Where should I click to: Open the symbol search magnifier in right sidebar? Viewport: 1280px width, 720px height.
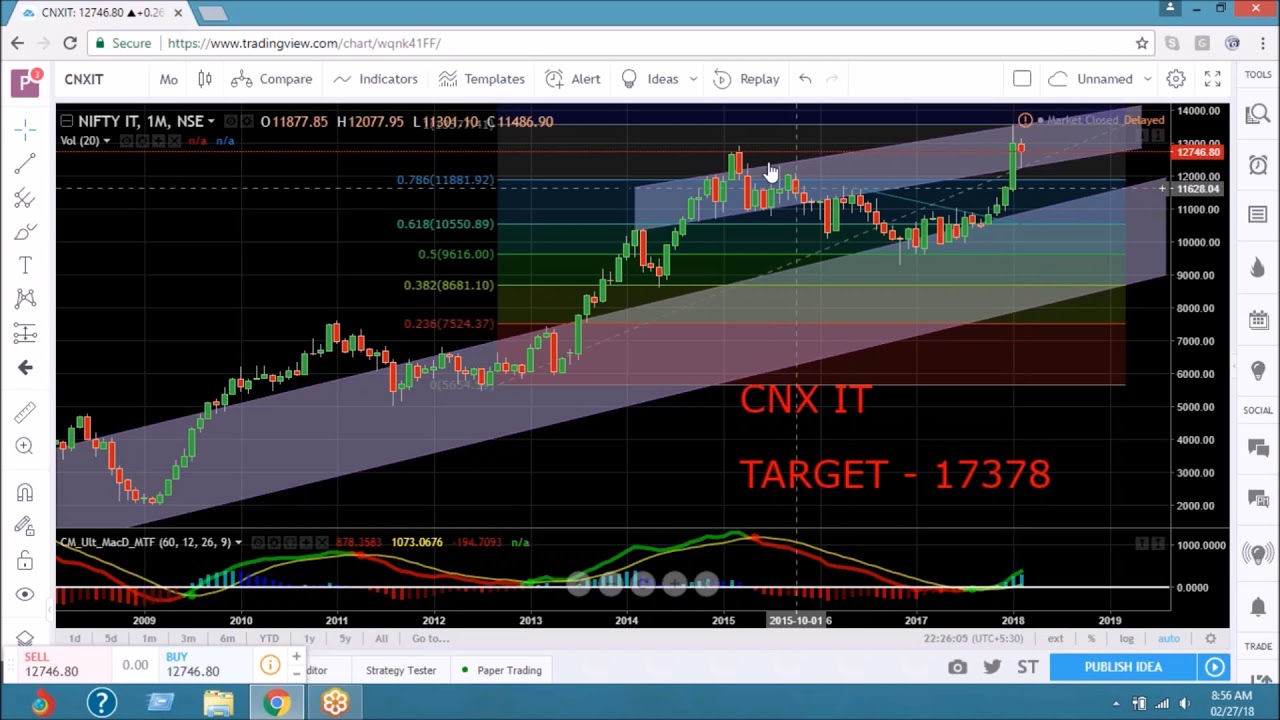1258,114
